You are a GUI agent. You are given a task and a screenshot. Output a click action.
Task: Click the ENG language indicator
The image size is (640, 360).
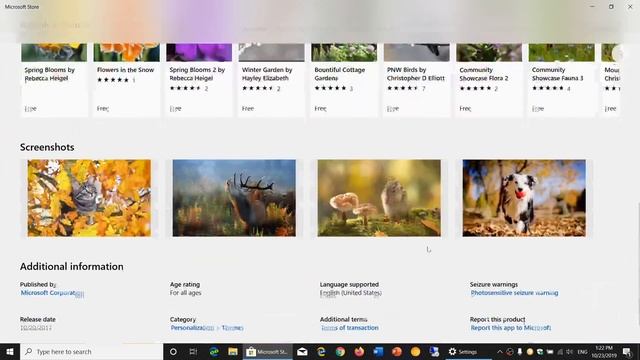pyautogui.click(x=582, y=351)
